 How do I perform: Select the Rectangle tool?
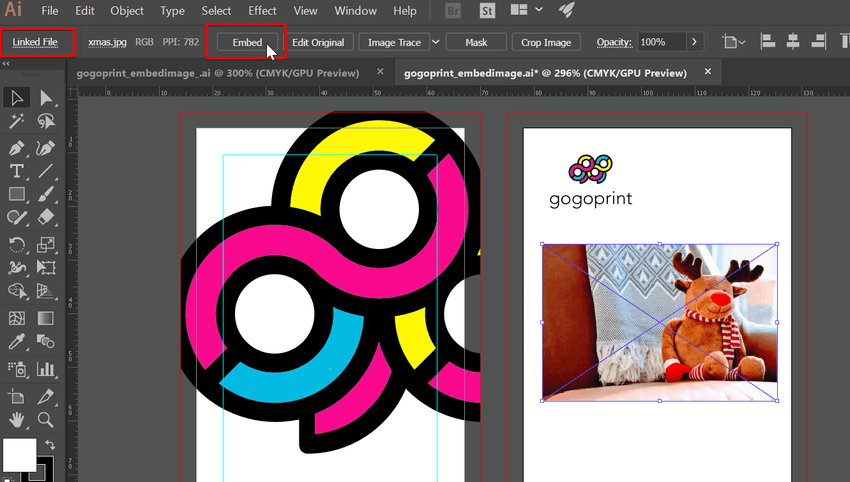17,194
